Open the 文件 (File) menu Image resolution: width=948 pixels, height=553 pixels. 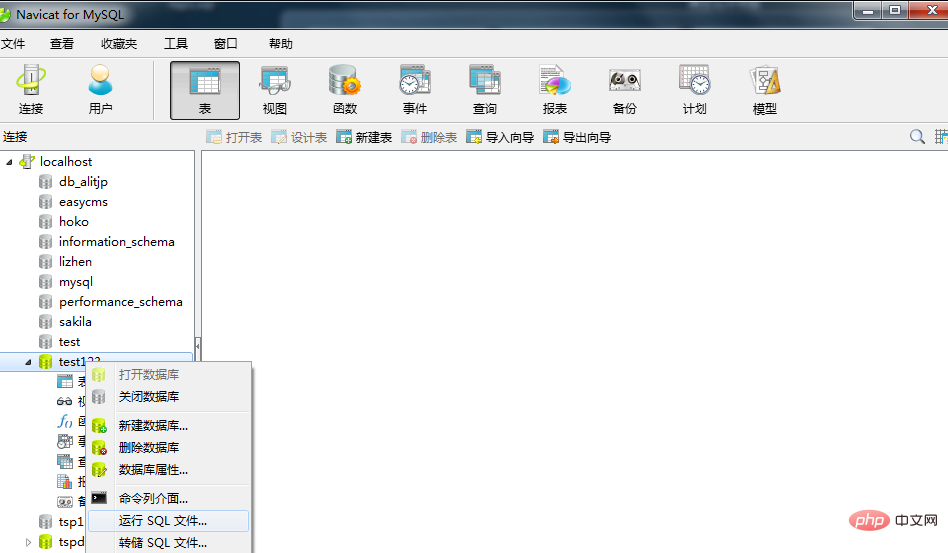[13, 44]
